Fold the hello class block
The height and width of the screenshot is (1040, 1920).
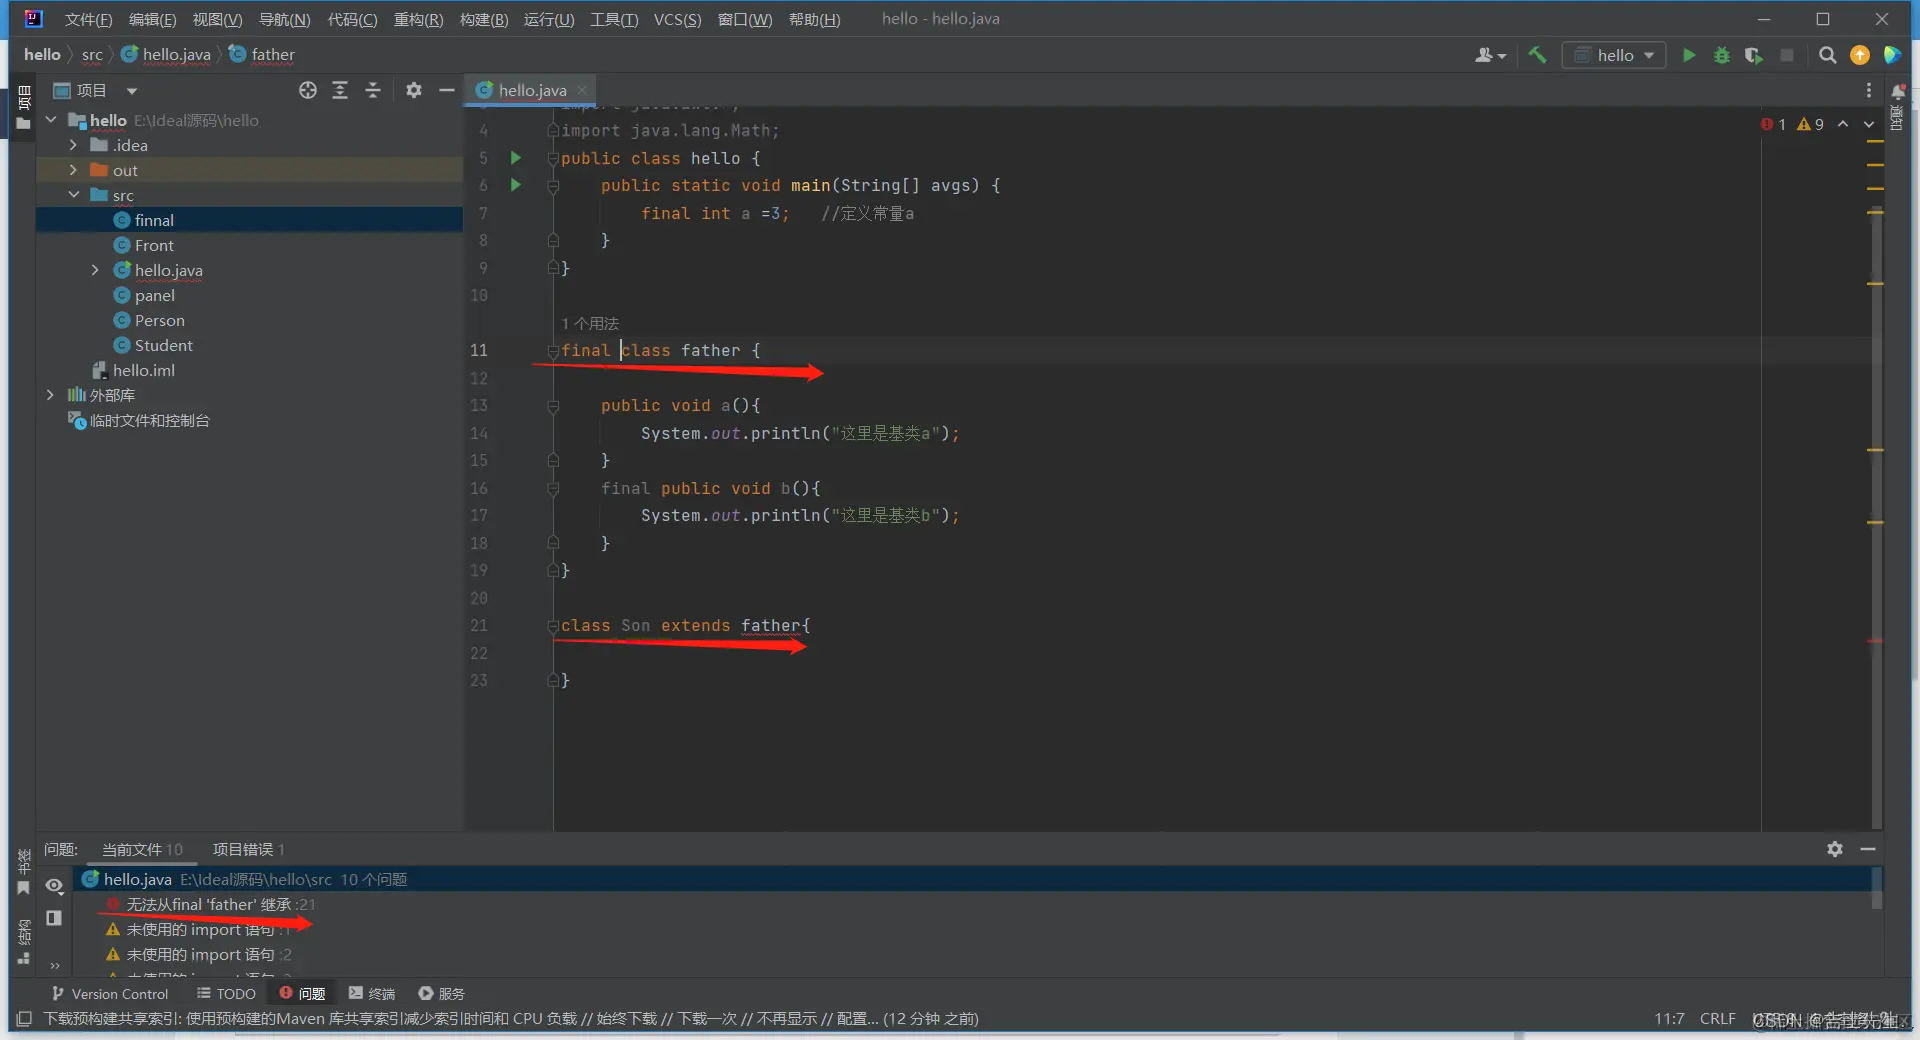pyautogui.click(x=553, y=159)
